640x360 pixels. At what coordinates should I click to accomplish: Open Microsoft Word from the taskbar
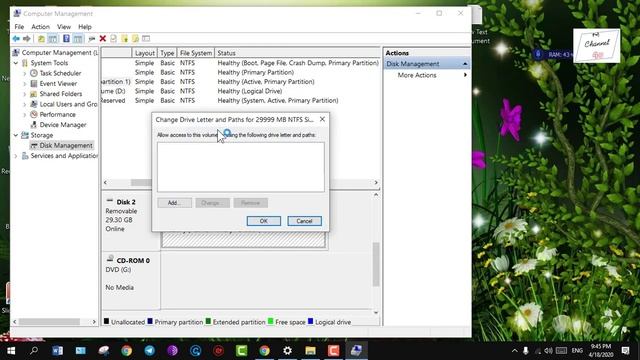coord(58,350)
